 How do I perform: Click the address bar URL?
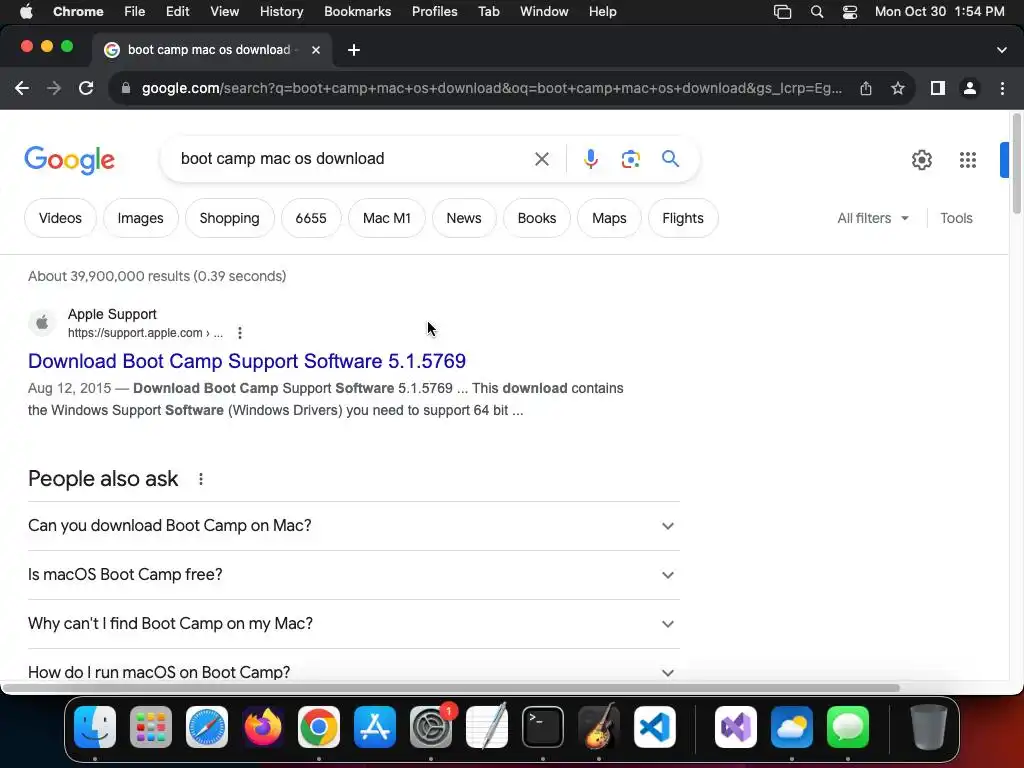[x=492, y=88]
